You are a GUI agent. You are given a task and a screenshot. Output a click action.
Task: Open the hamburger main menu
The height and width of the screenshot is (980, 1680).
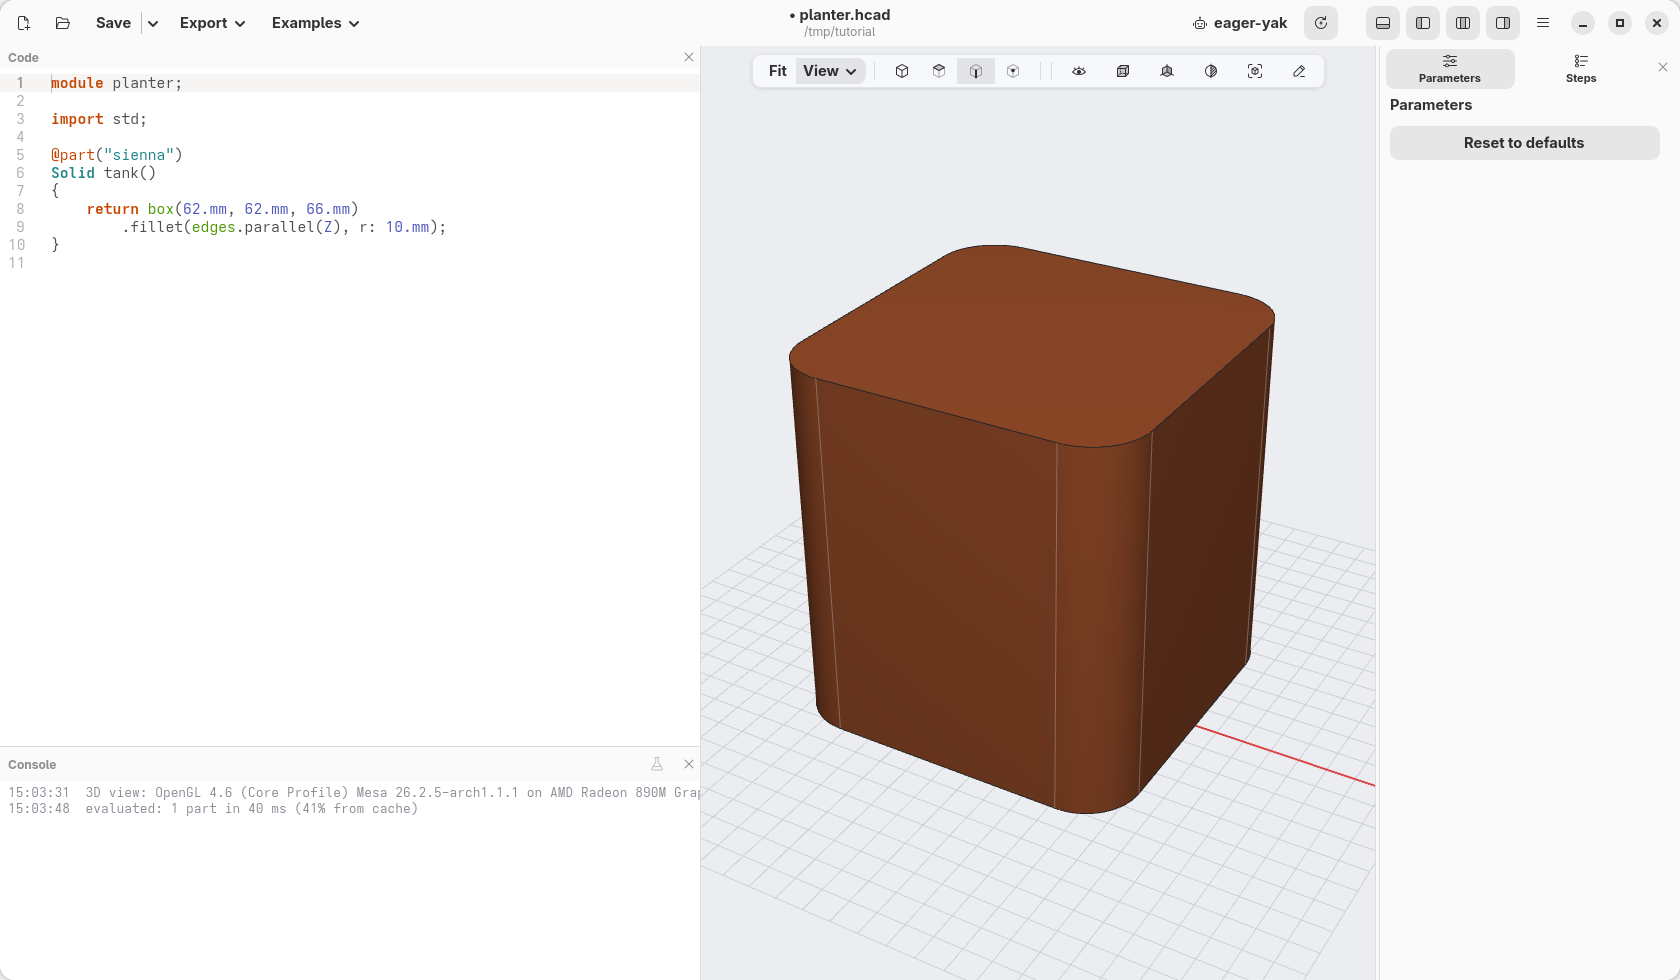1543,23
